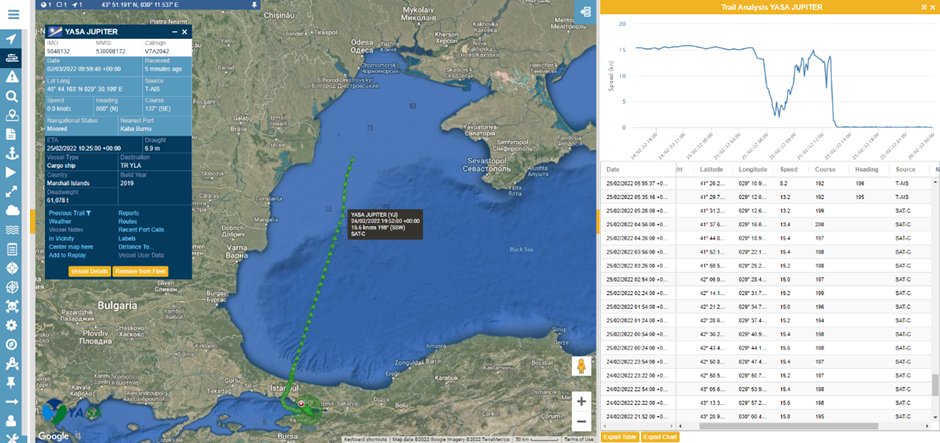Select table row 24/02/2022 23:54:00
The height and width of the screenshot is (443, 940).
[766, 362]
